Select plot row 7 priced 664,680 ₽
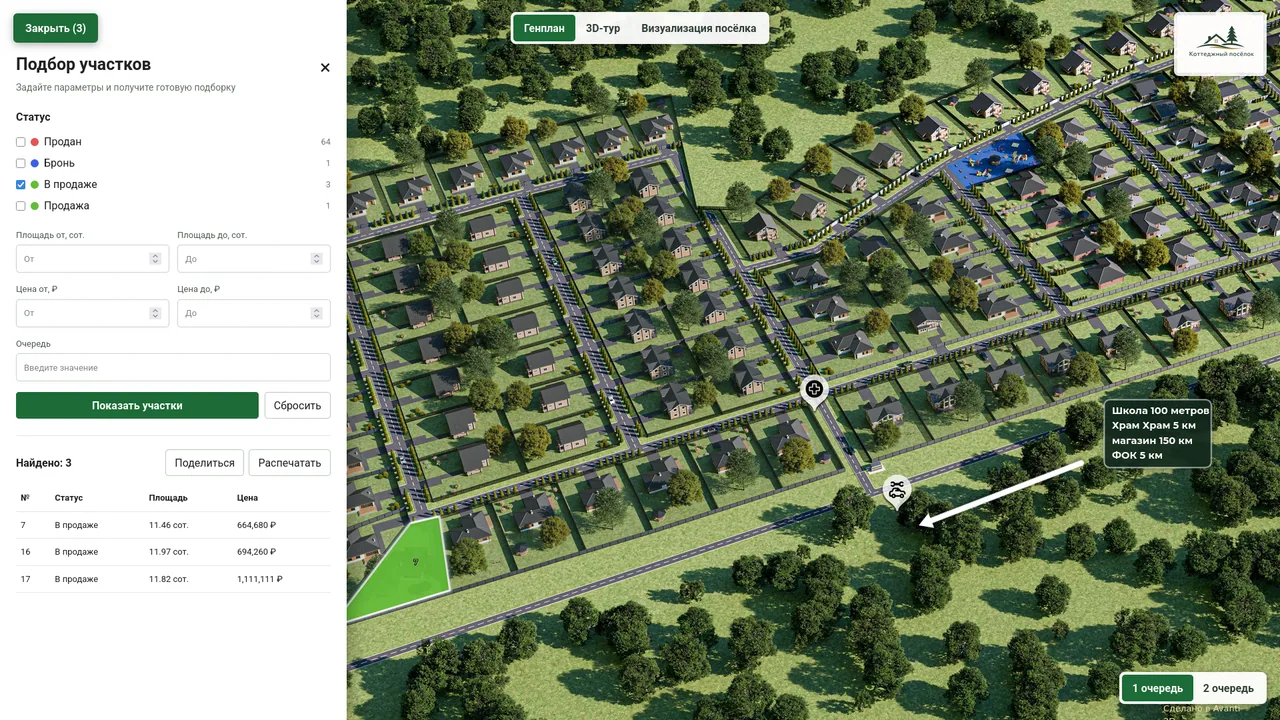Screen dimensions: 1280x720 (173, 525)
